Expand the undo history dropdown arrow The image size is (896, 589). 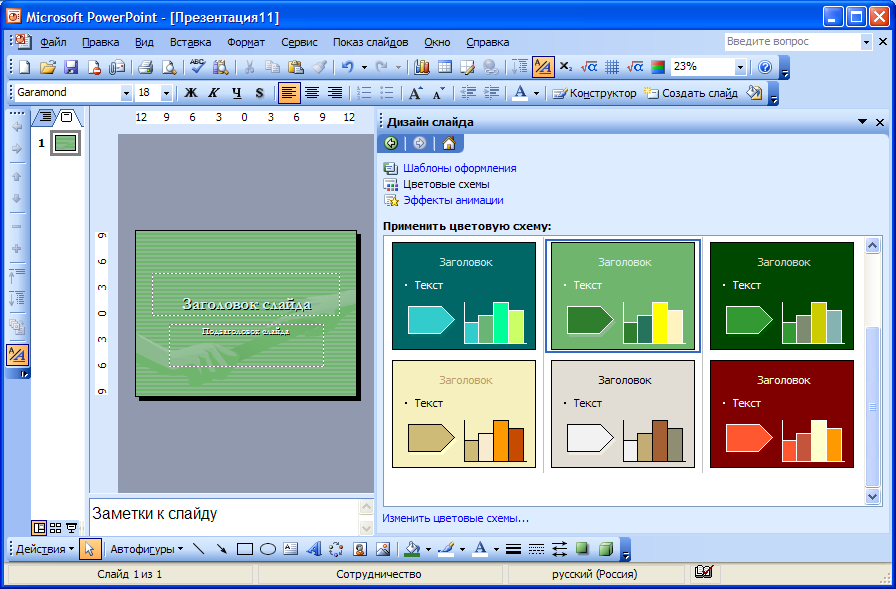[364, 67]
